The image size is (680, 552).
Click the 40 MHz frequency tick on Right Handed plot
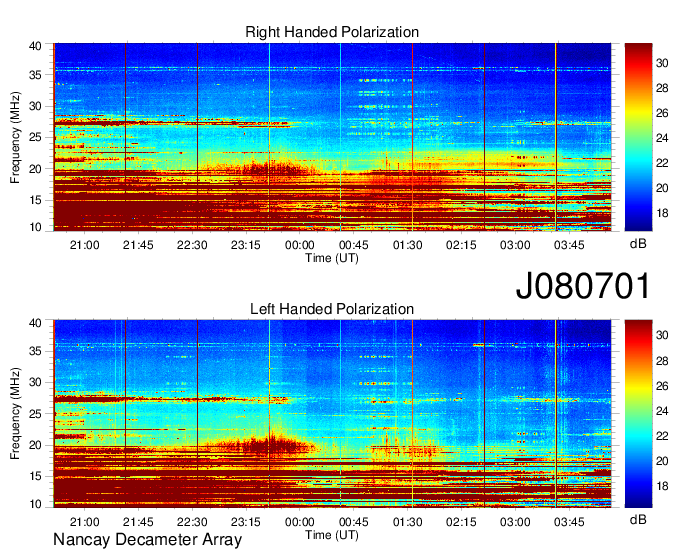(36, 46)
